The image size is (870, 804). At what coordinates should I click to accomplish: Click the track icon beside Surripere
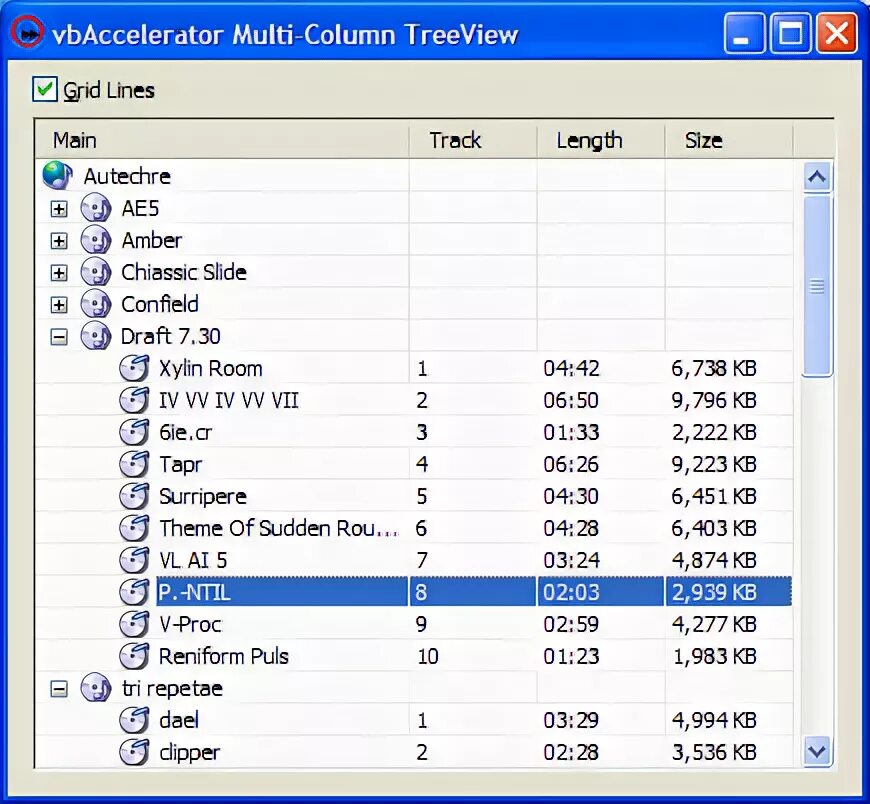(134, 496)
